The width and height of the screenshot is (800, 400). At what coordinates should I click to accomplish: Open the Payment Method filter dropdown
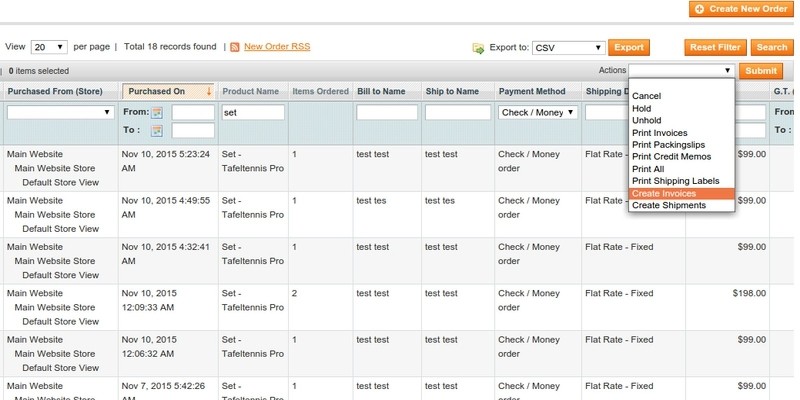click(538, 113)
